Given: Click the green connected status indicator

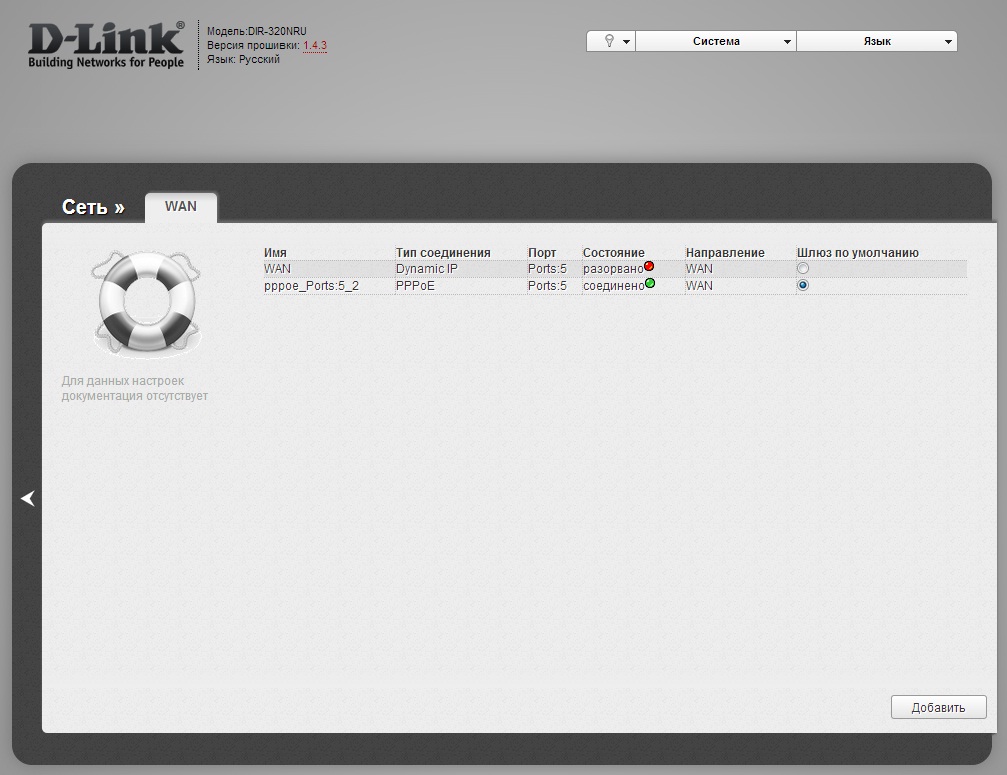Looking at the screenshot, I should click(x=650, y=283).
